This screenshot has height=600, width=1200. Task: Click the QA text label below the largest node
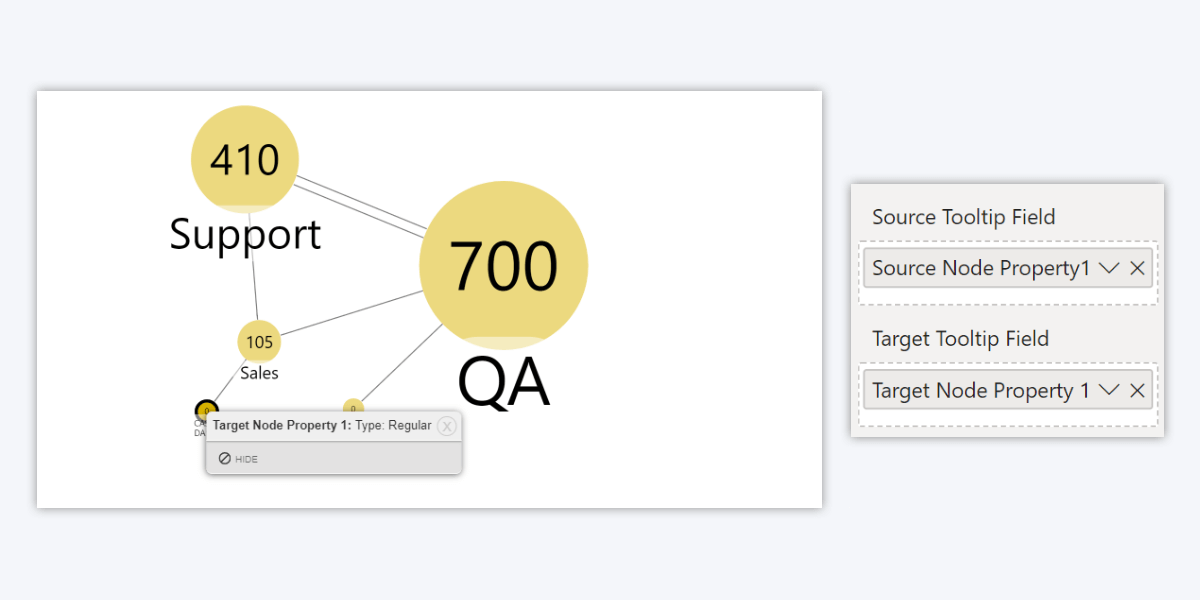click(503, 381)
